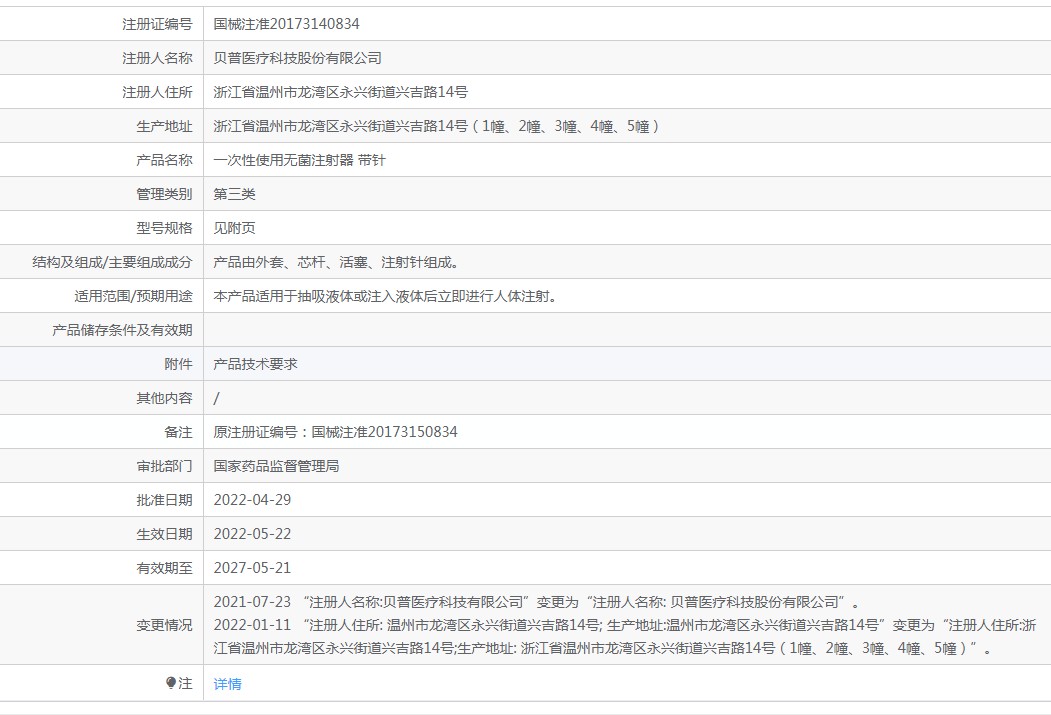
Task: Select product name 一次性使用无菌注射器 带针
Action: click(300, 160)
